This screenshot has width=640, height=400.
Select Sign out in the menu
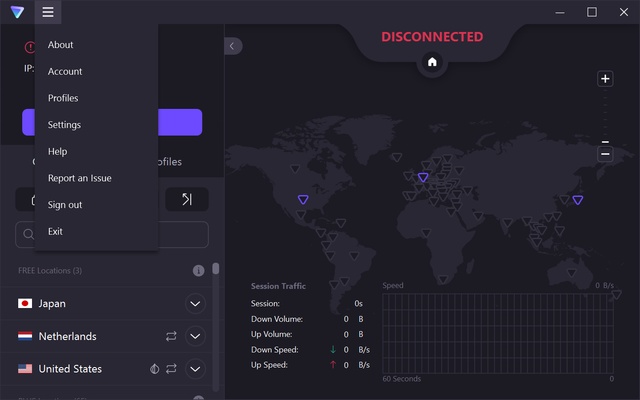click(x=65, y=205)
